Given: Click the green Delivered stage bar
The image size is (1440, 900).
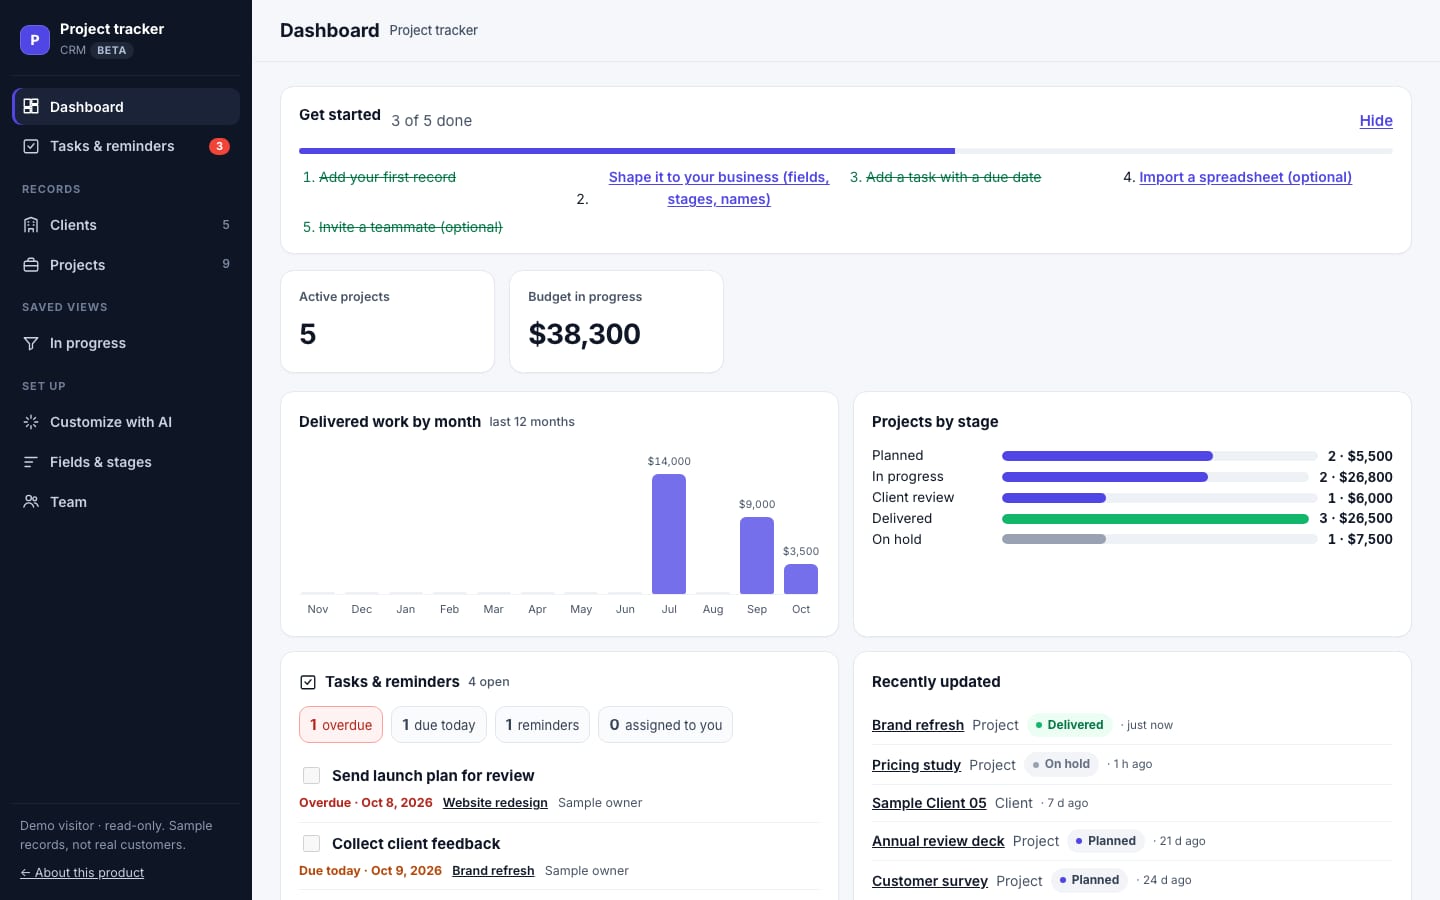Looking at the screenshot, I should (x=1155, y=519).
